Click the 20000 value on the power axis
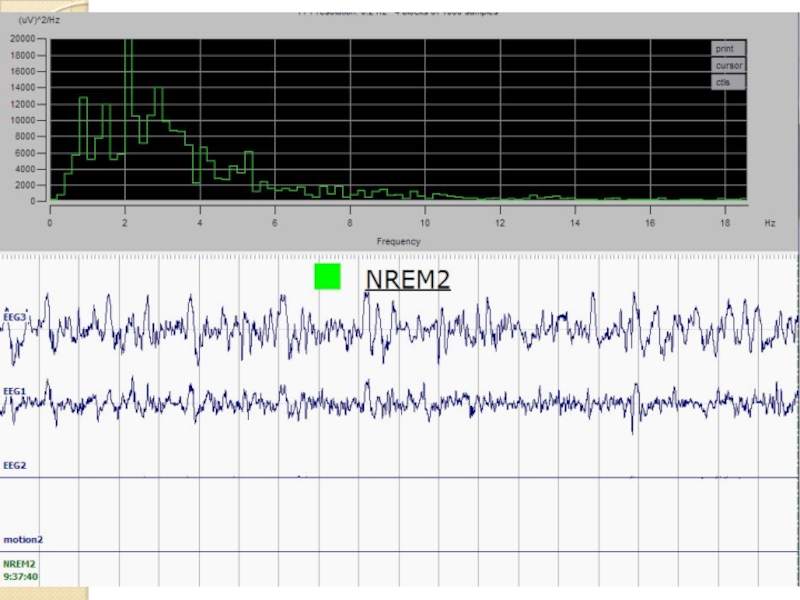 point(22,38)
